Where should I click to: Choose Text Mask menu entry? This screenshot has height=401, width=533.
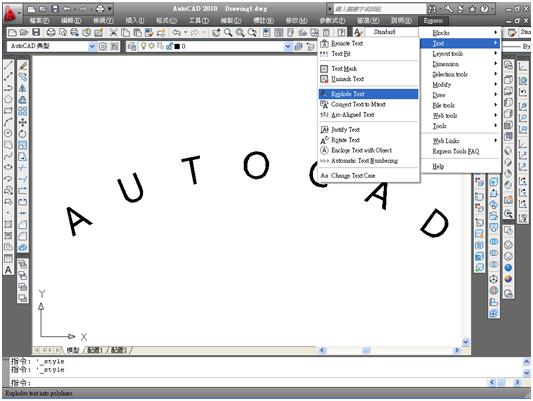pos(368,69)
